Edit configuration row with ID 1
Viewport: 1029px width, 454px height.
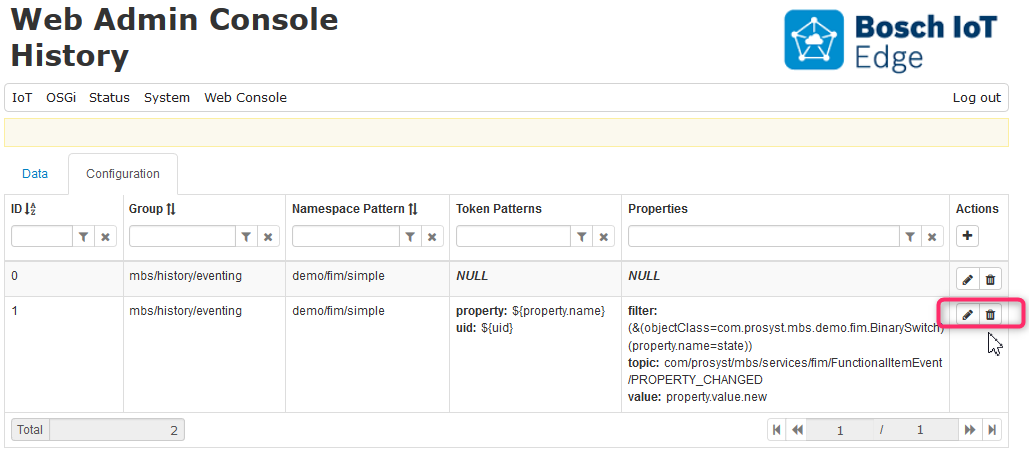[967, 315]
